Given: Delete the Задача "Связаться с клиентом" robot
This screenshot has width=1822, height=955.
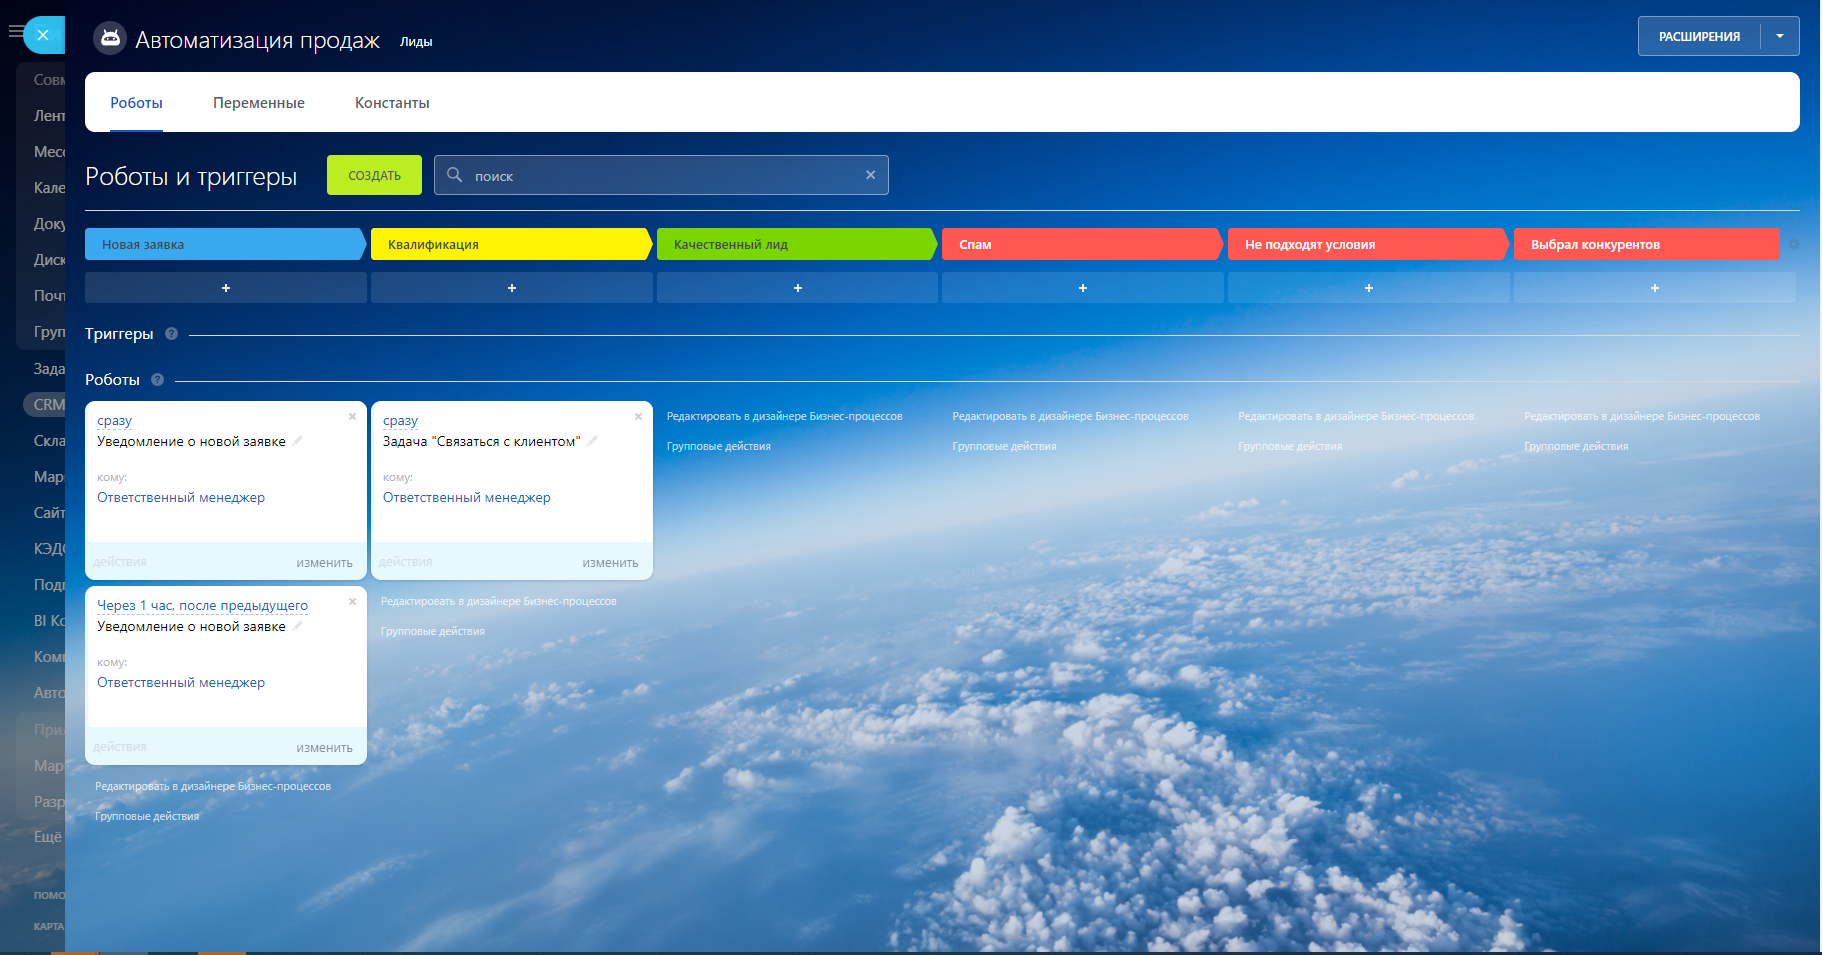Looking at the screenshot, I should [638, 416].
